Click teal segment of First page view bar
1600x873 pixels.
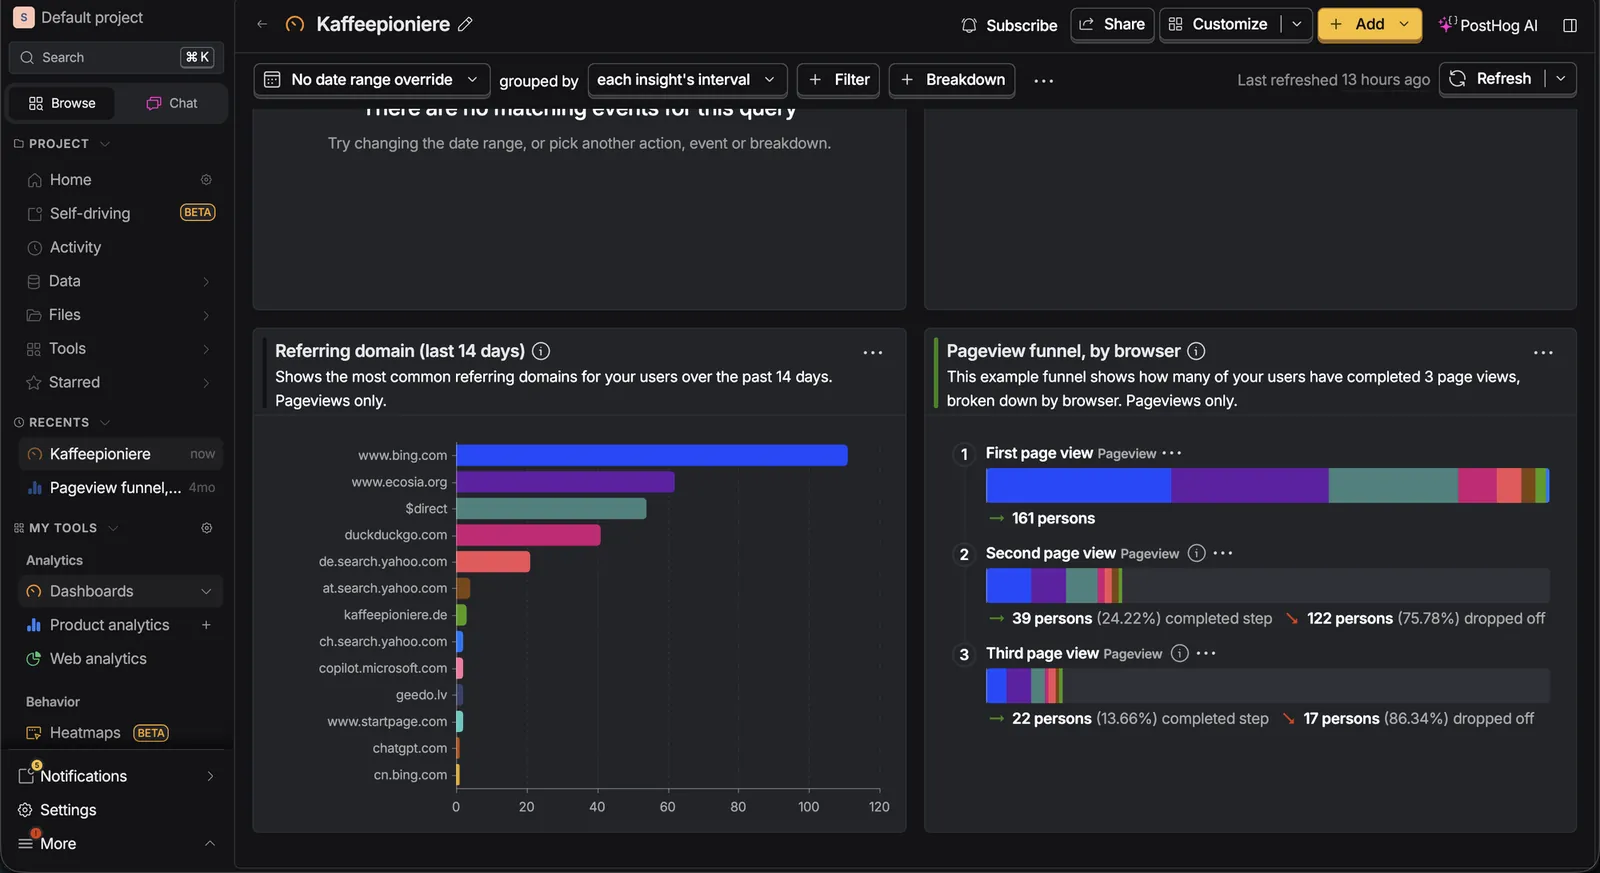(1393, 485)
